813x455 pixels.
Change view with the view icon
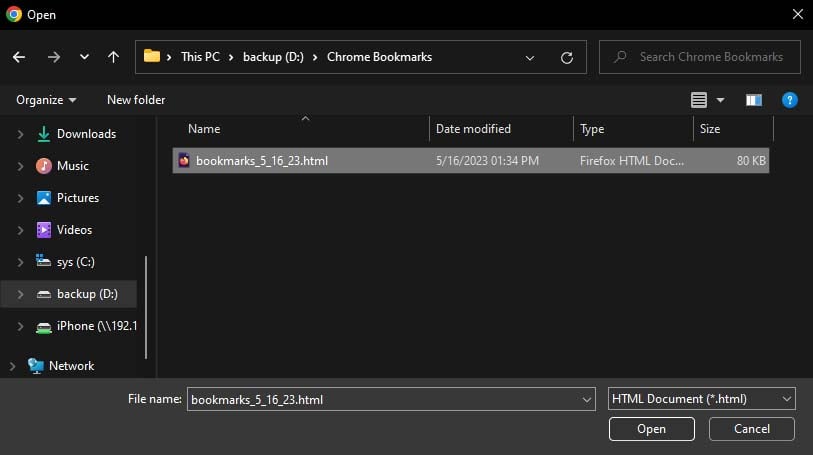pos(698,99)
